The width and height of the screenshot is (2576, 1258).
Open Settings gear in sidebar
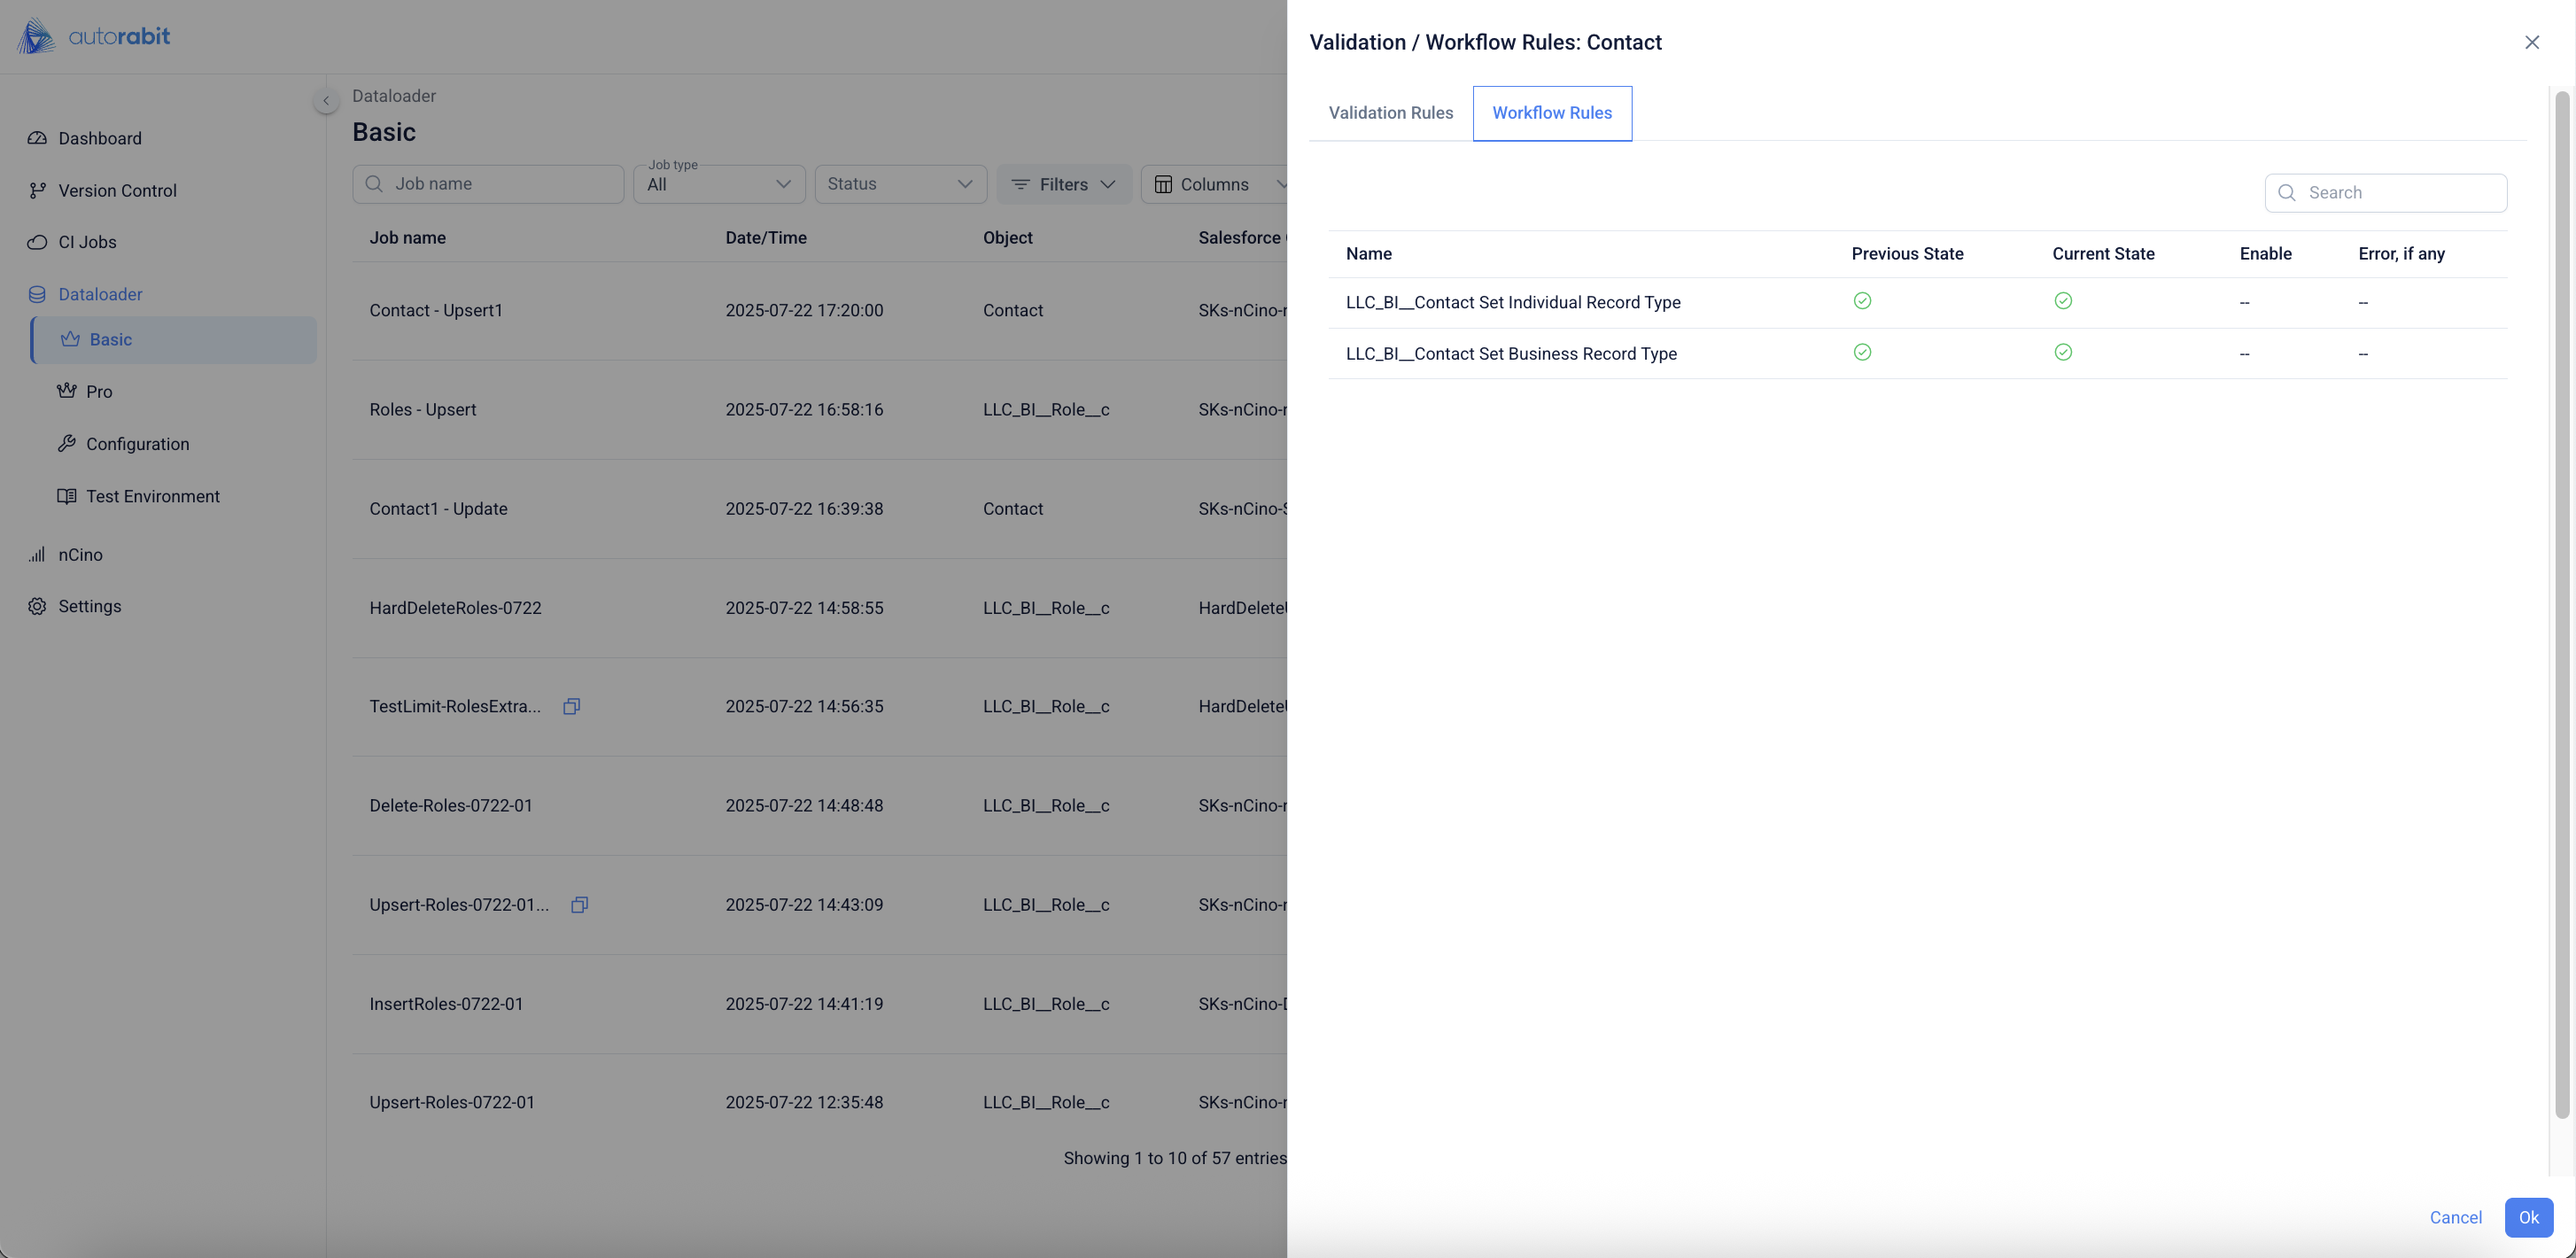point(37,606)
